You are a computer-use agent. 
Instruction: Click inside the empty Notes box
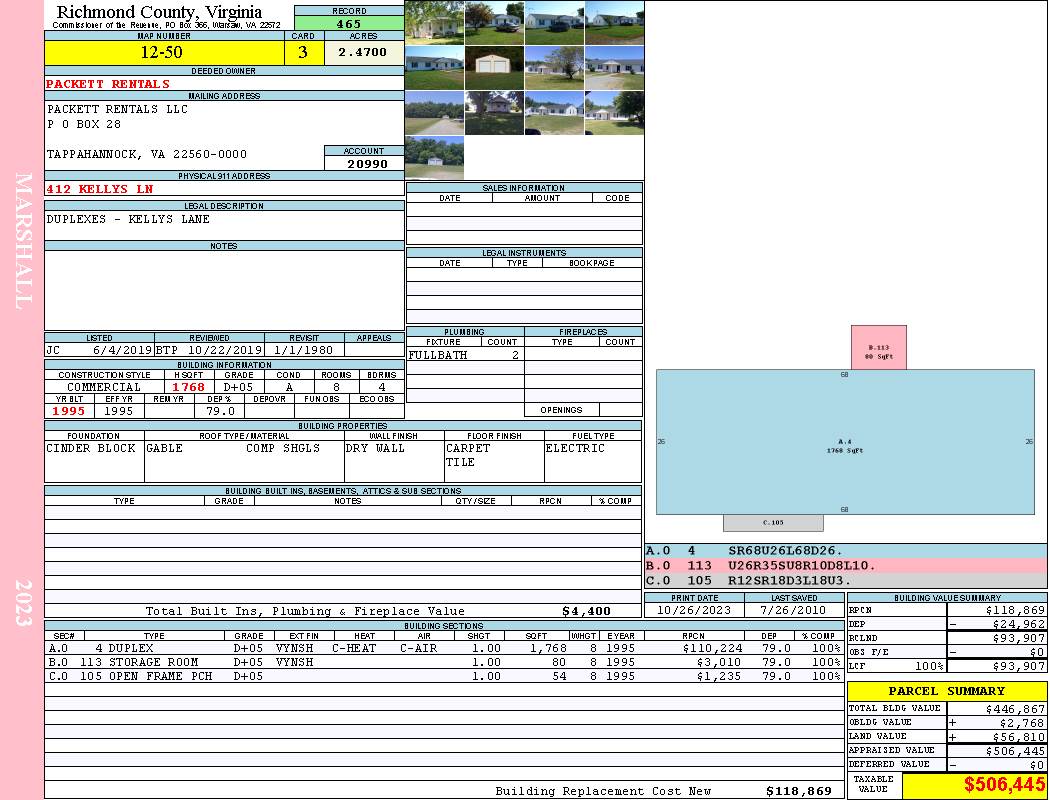pyautogui.click(x=223, y=290)
